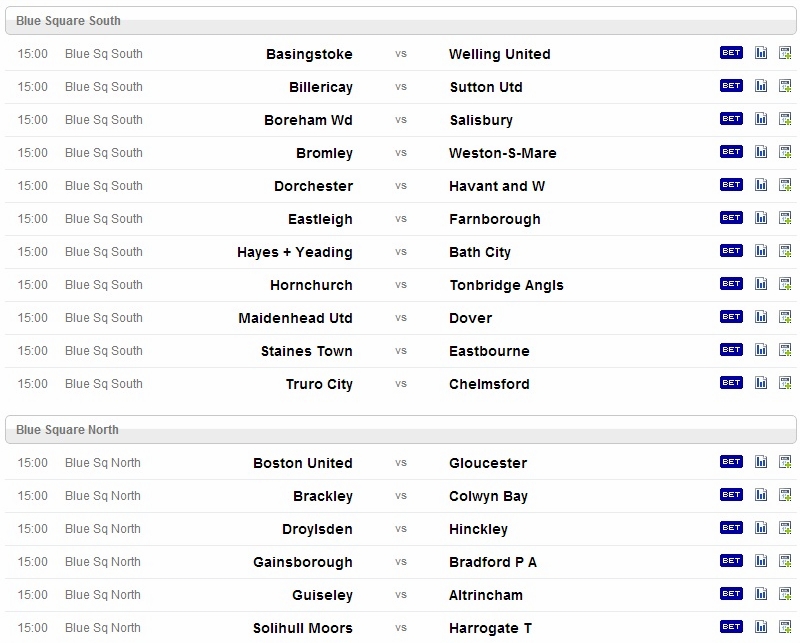Add Truro City vs Chelmsford to calendar

point(785,383)
